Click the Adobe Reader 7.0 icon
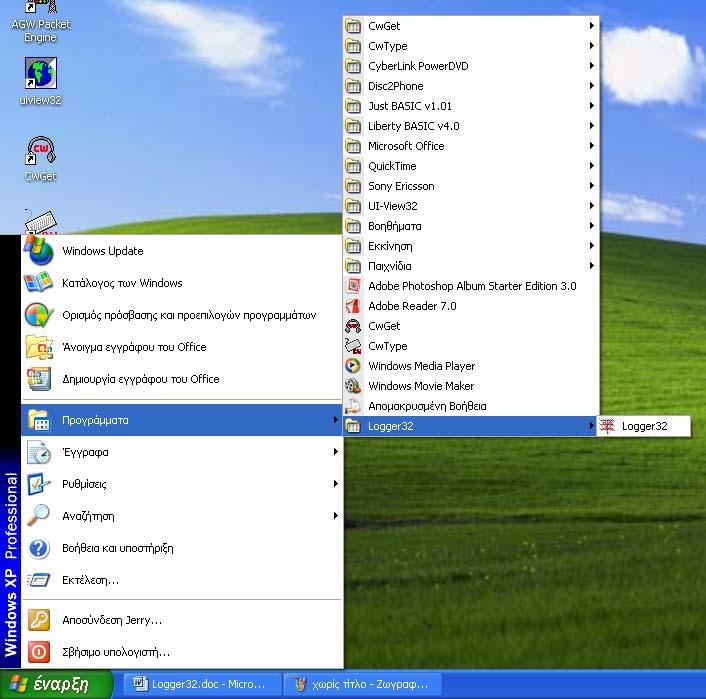The height and width of the screenshot is (699, 706). 353,306
